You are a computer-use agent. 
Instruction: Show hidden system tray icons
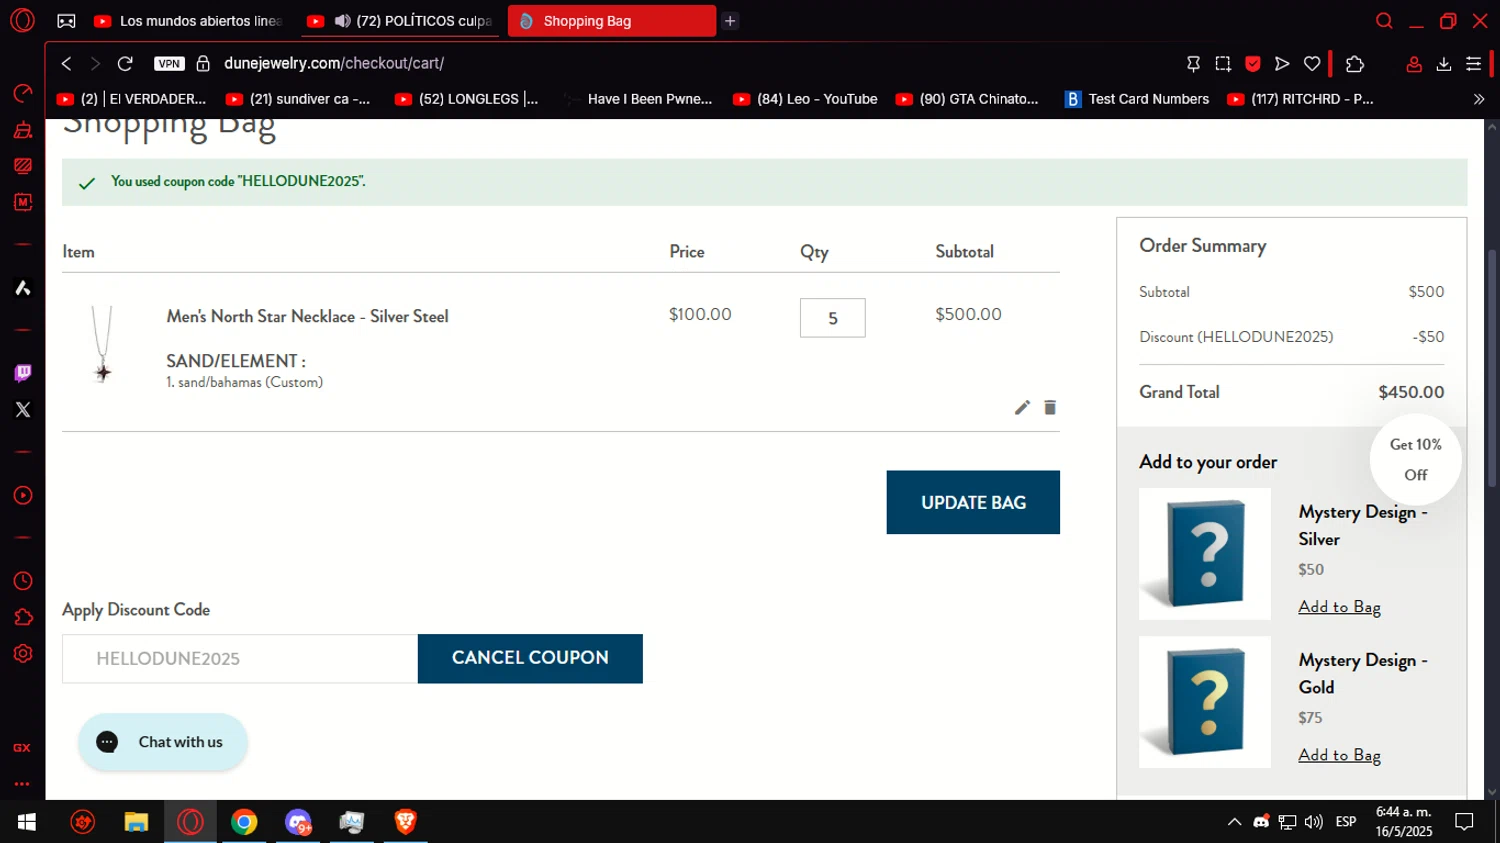1234,822
